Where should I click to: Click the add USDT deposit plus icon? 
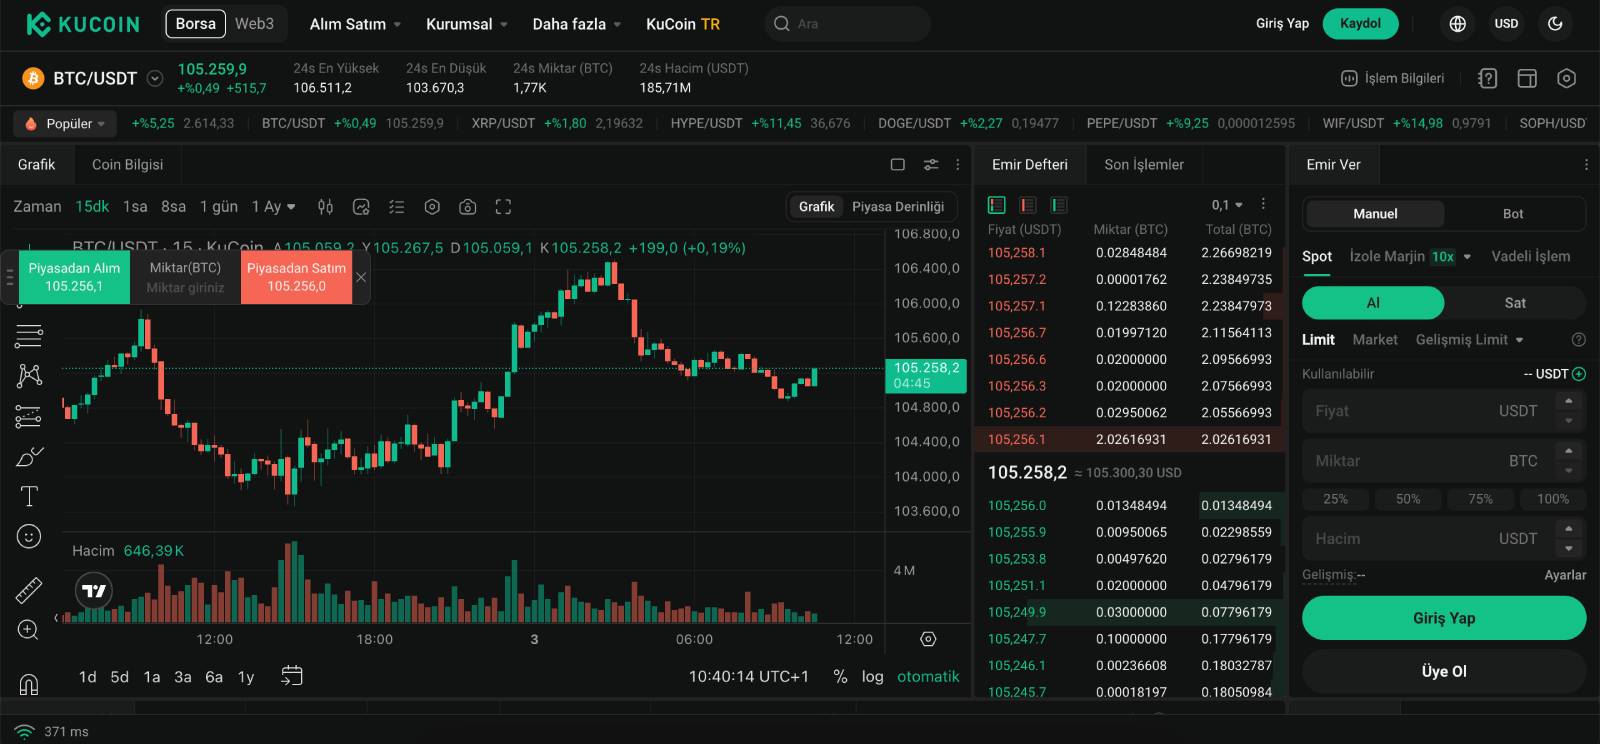(1579, 374)
